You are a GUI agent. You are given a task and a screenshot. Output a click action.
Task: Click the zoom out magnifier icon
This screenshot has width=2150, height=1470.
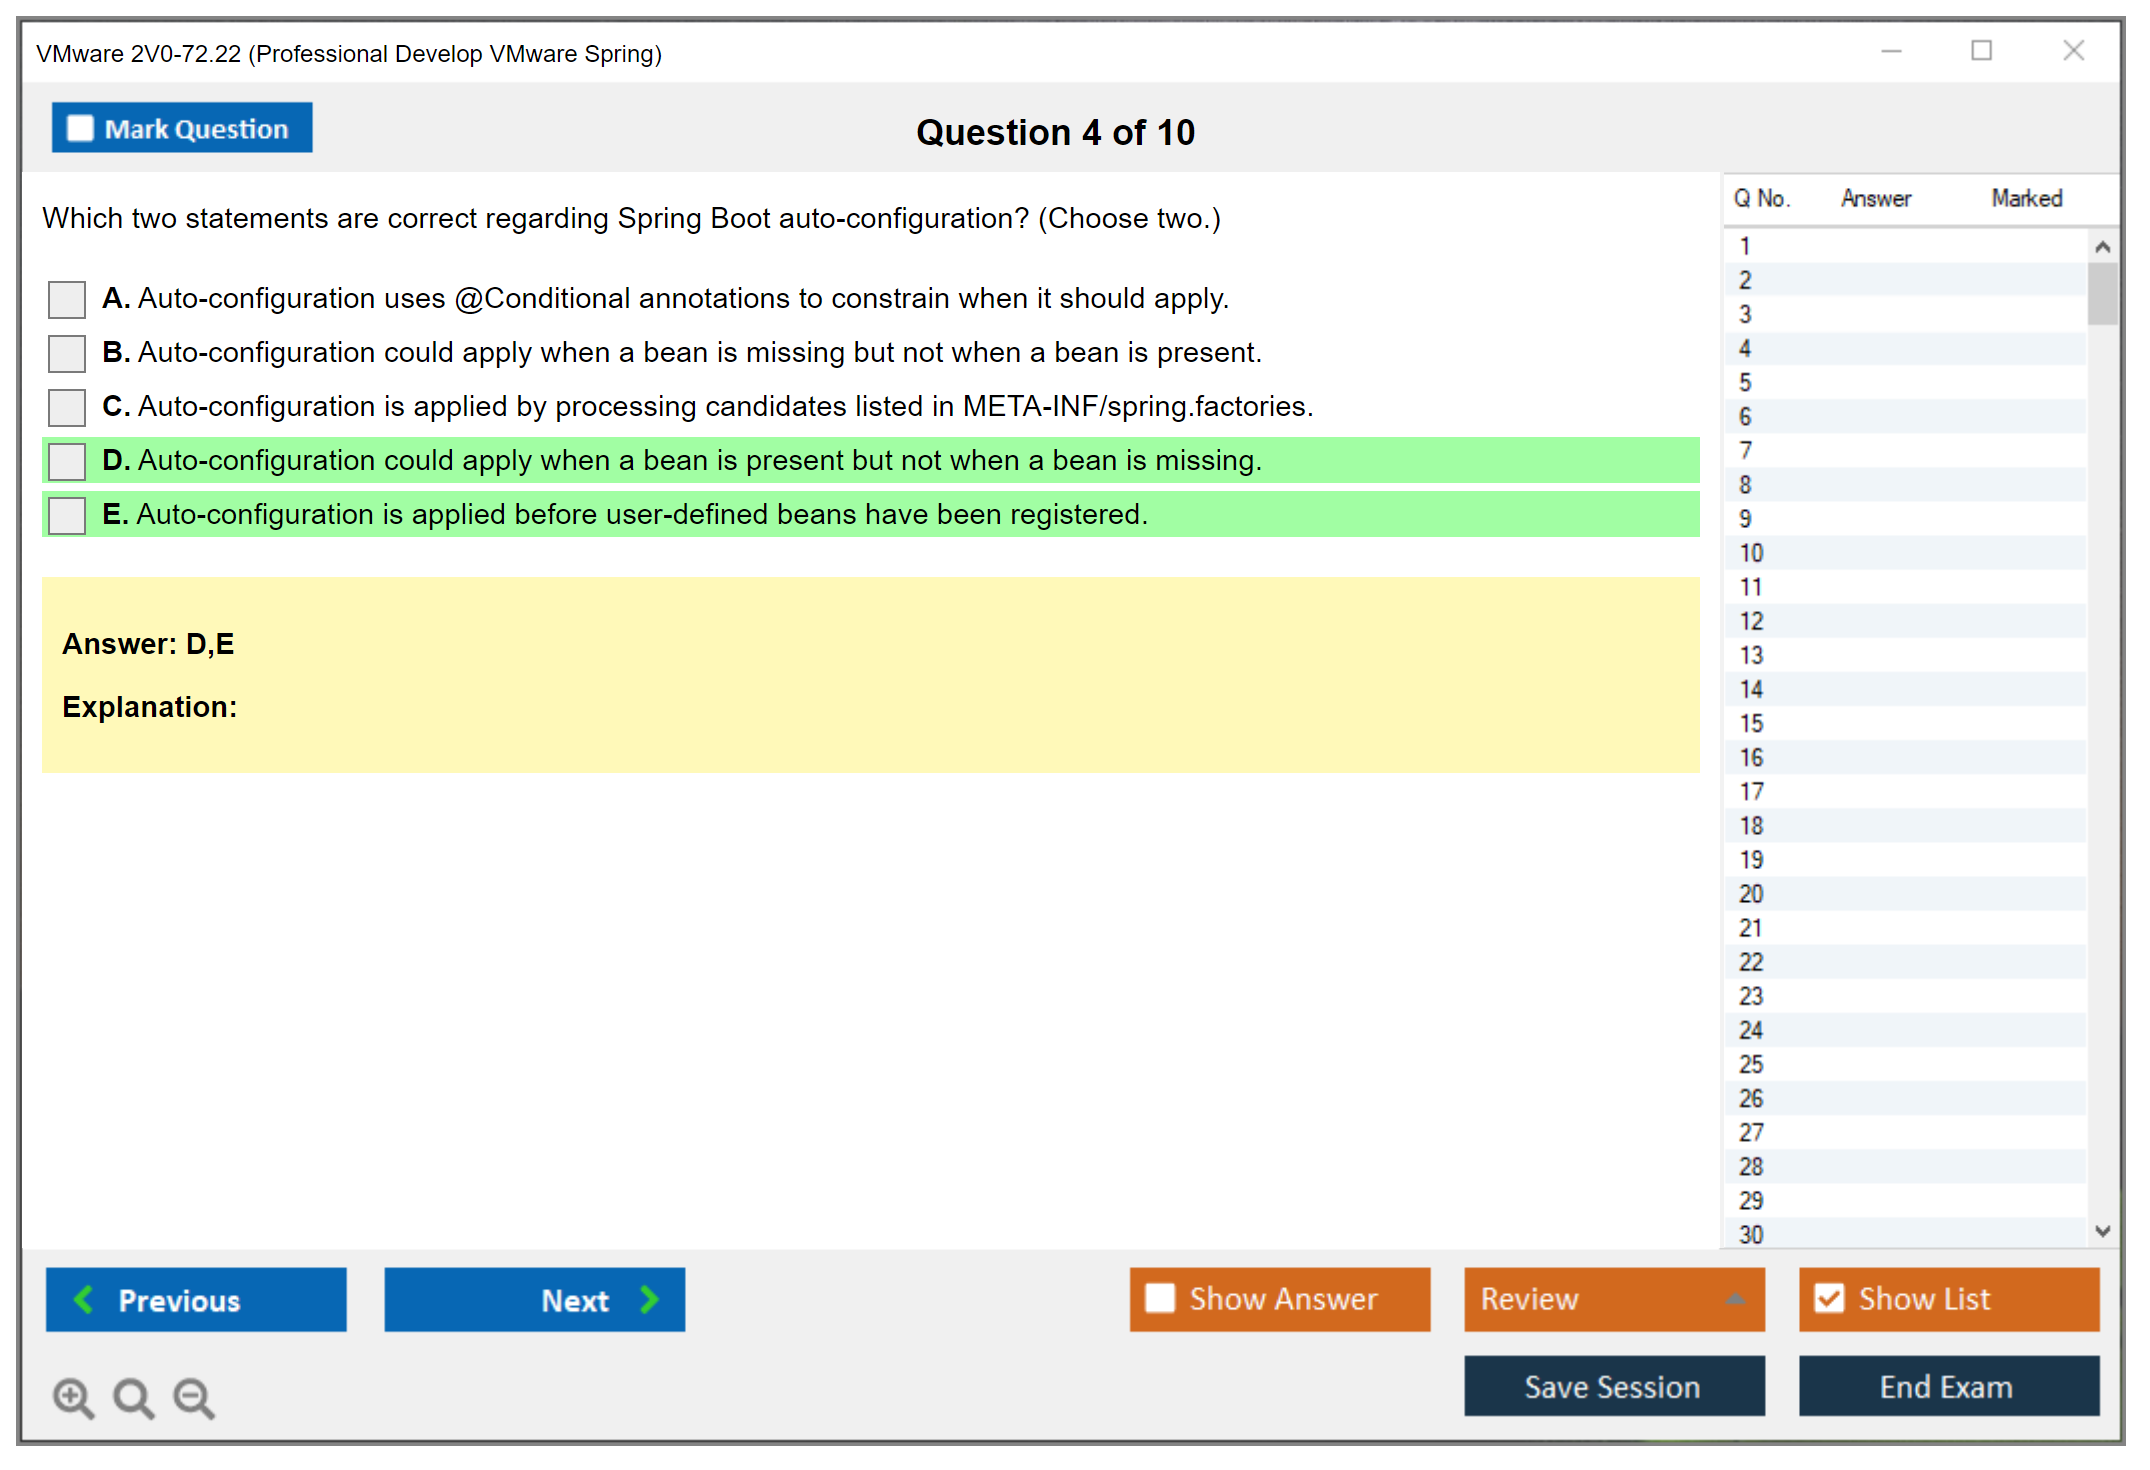pos(194,1398)
